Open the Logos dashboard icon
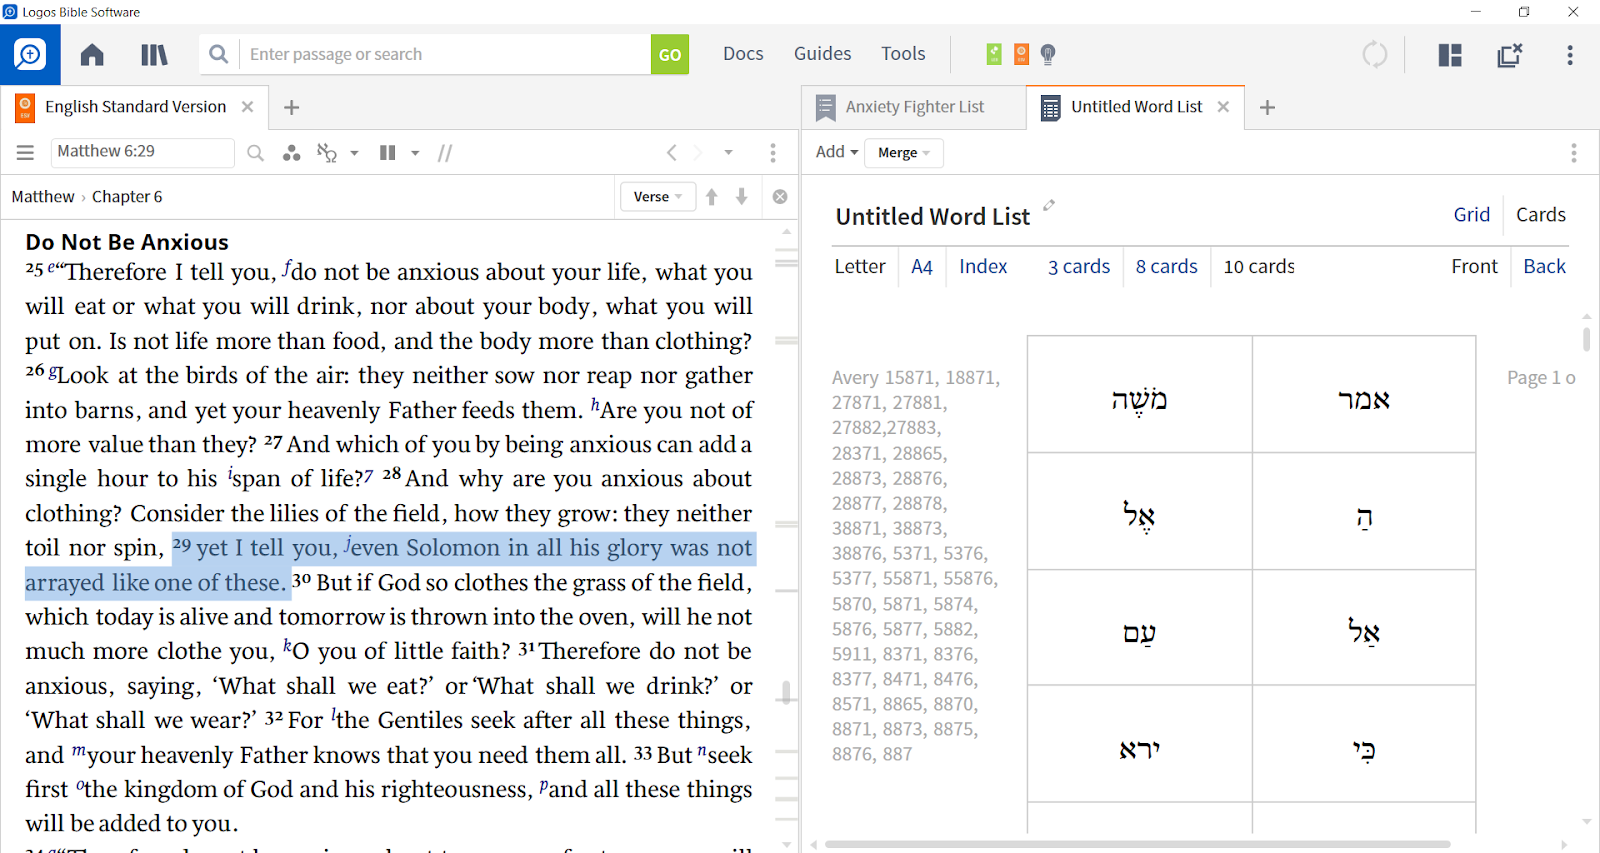 tap(30, 54)
